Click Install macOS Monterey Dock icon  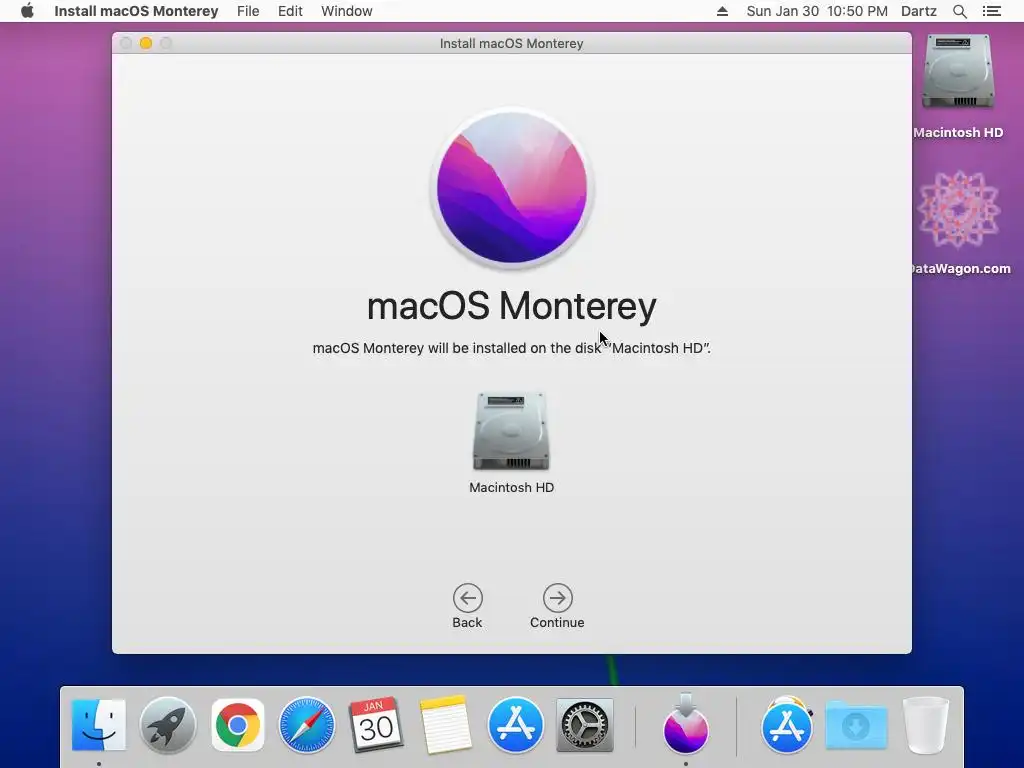pos(686,724)
